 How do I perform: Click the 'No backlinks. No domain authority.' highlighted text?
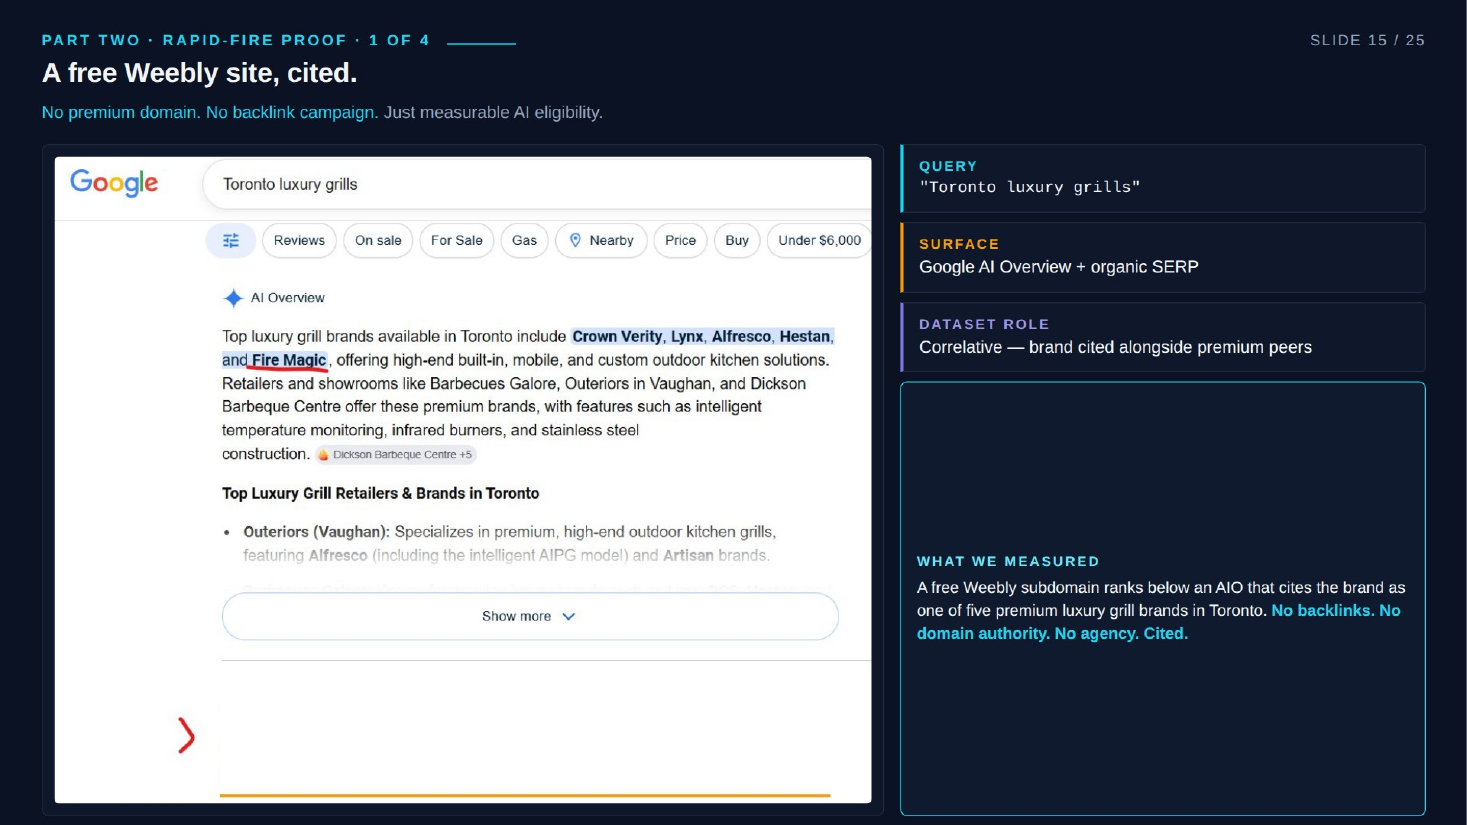pos(1159,622)
